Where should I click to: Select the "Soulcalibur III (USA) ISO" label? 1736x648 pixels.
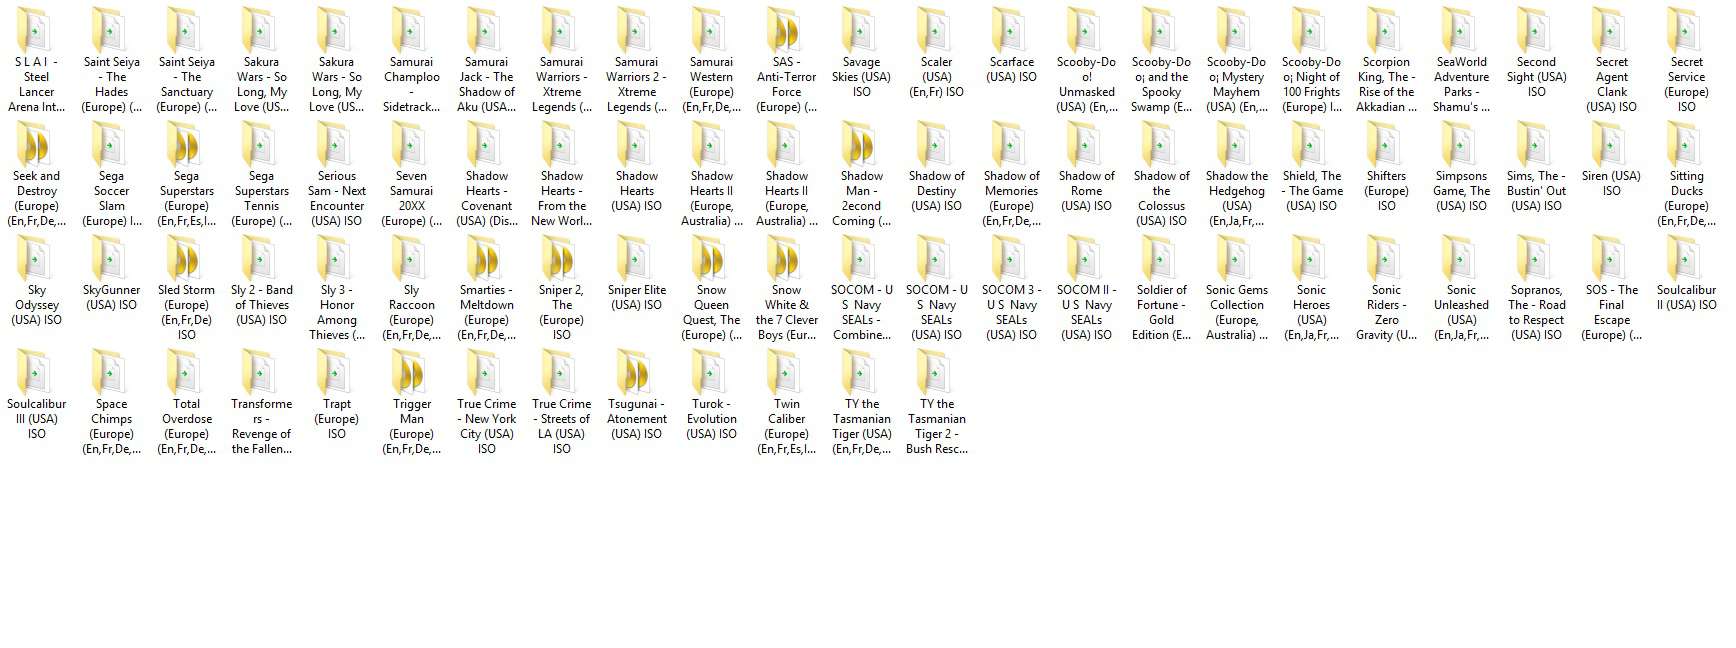pos(36,419)
